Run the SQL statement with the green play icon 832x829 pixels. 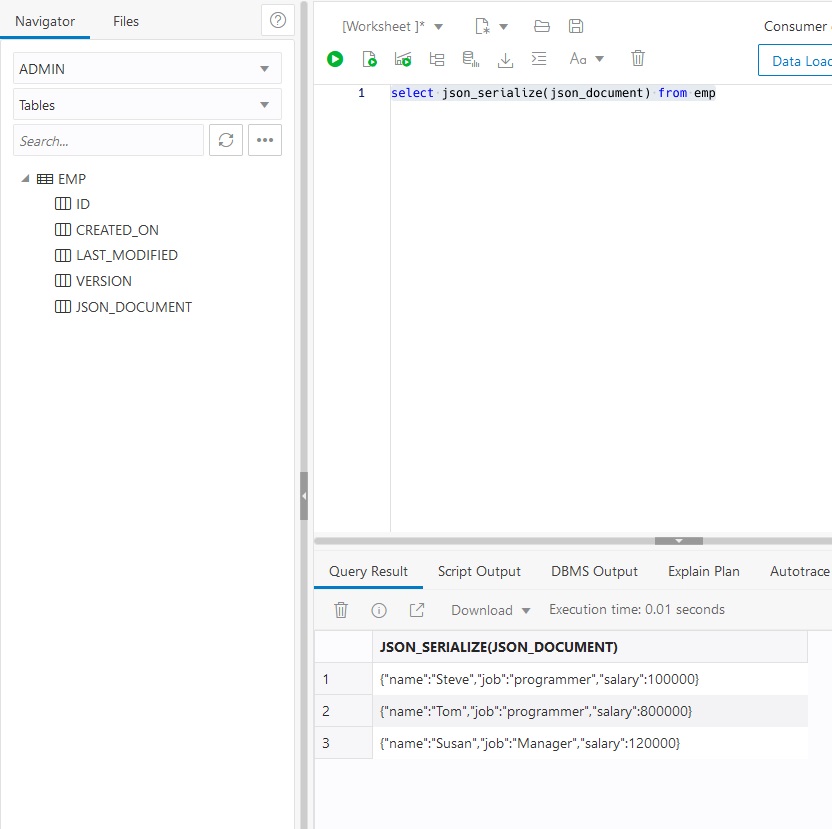tap(335, 59)
